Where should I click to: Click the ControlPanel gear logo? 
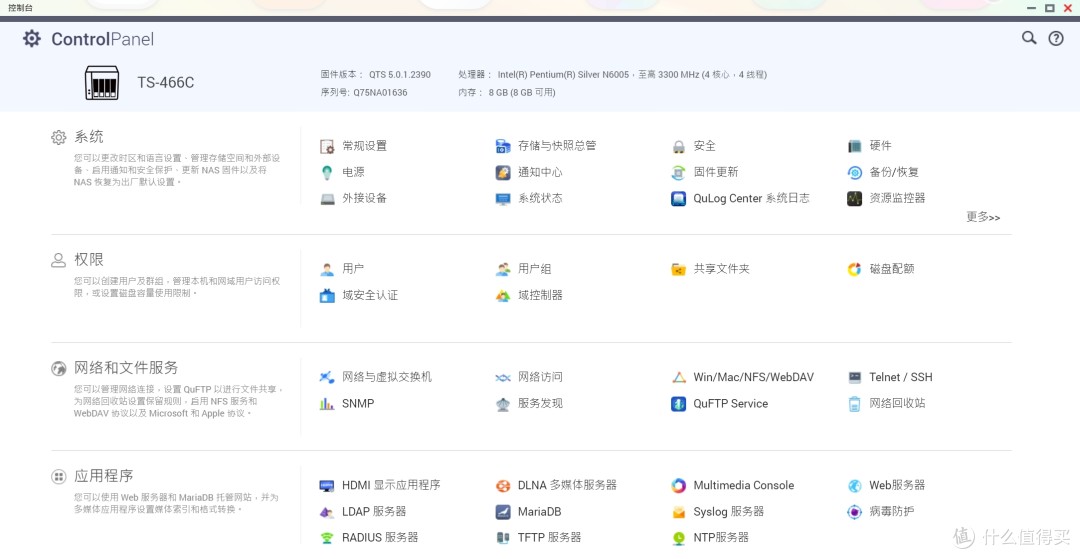pos(32,39)
